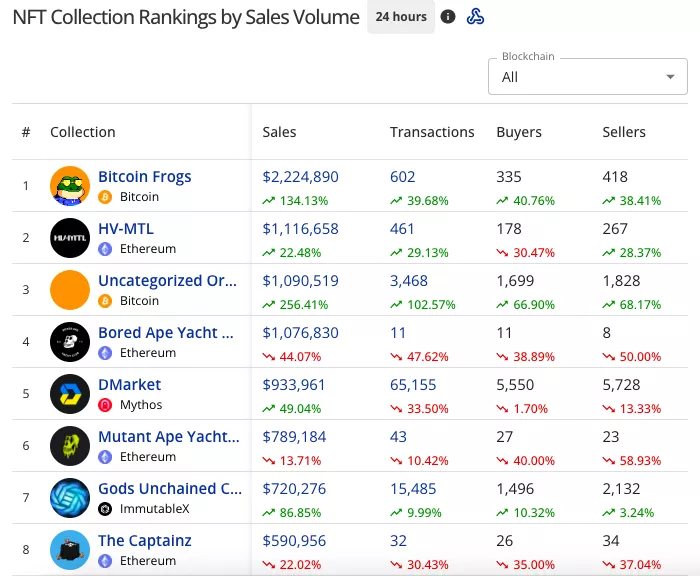
Task: Click the blue API webhook icon
Action: tap(476, 17)
